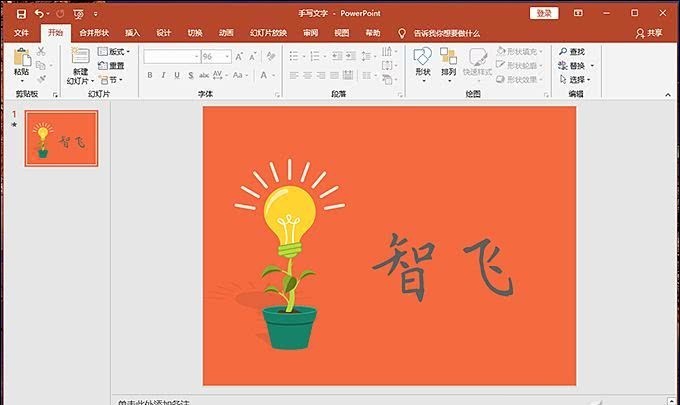This screenshot has width=680, height=405.
Task: Switch to the 插入 insert tab
Action: pos(132,33)
